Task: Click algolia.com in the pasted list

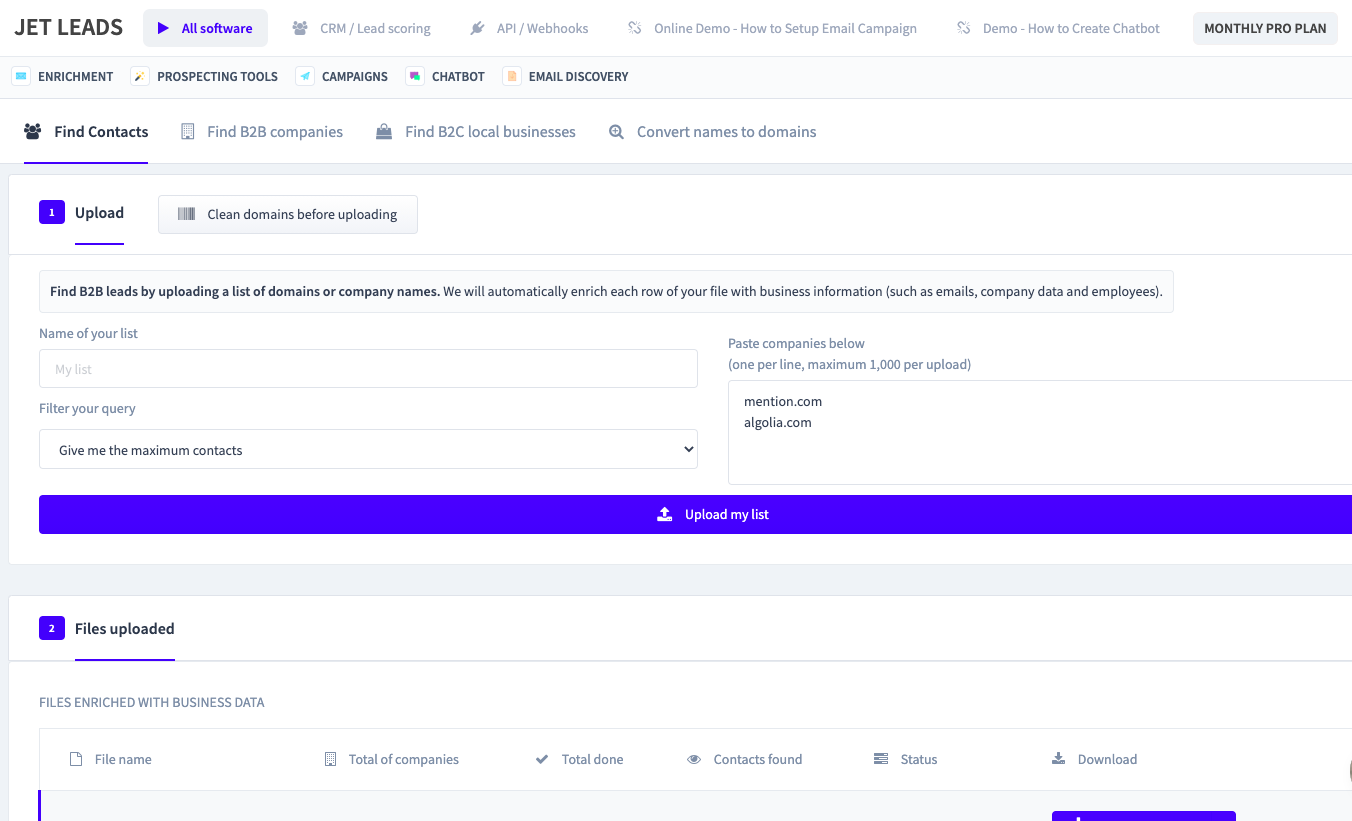Action: tap(778, 422)
